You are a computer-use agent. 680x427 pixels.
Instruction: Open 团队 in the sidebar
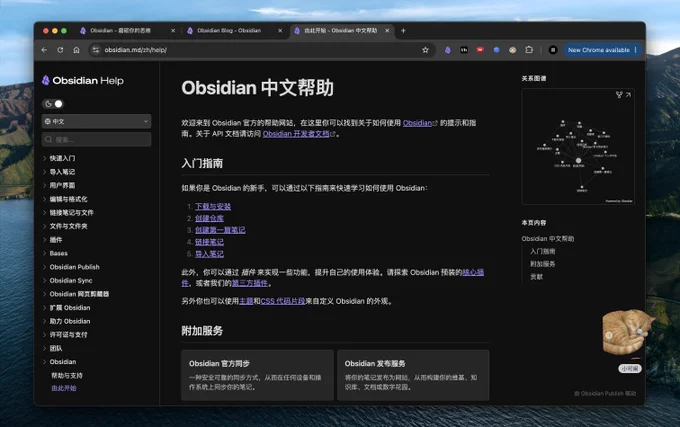56,348
